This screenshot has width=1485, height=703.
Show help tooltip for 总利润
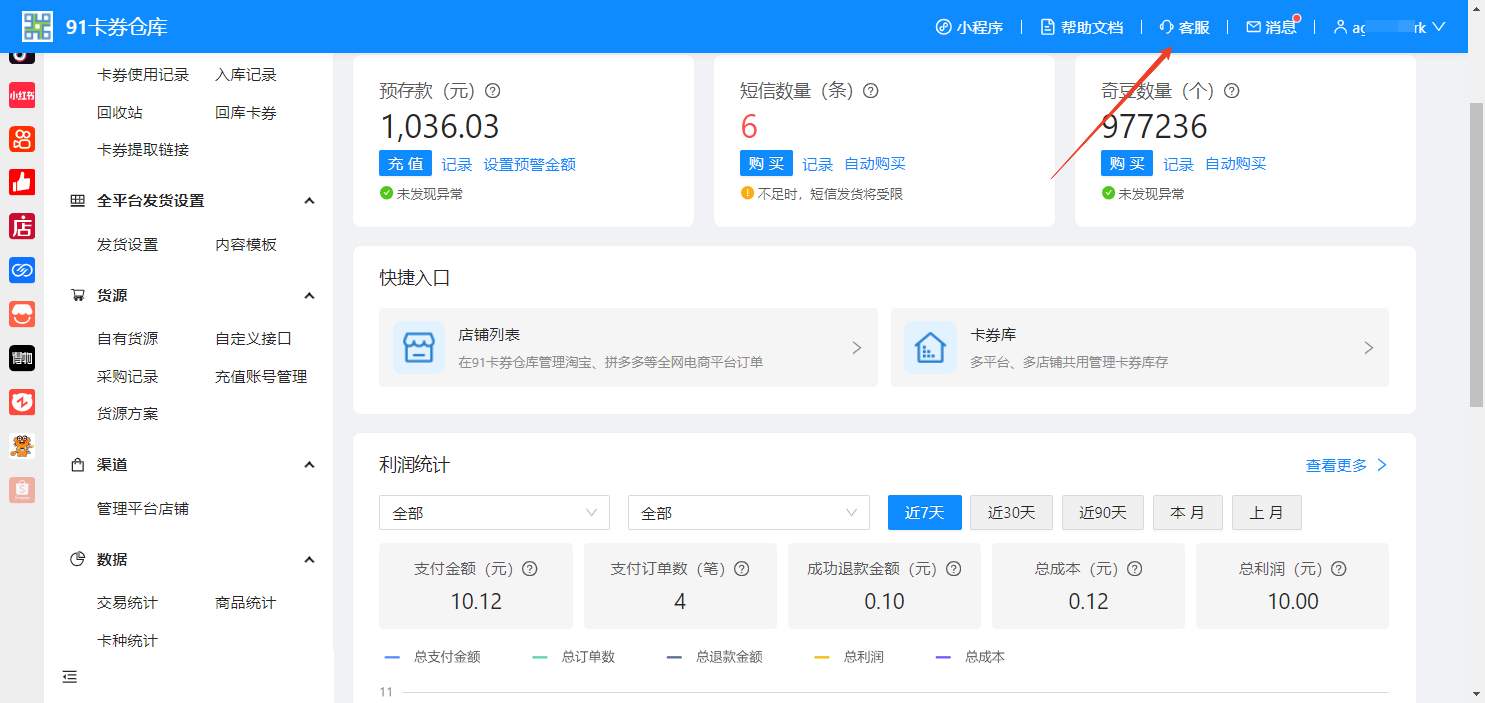click(1339, 569)
